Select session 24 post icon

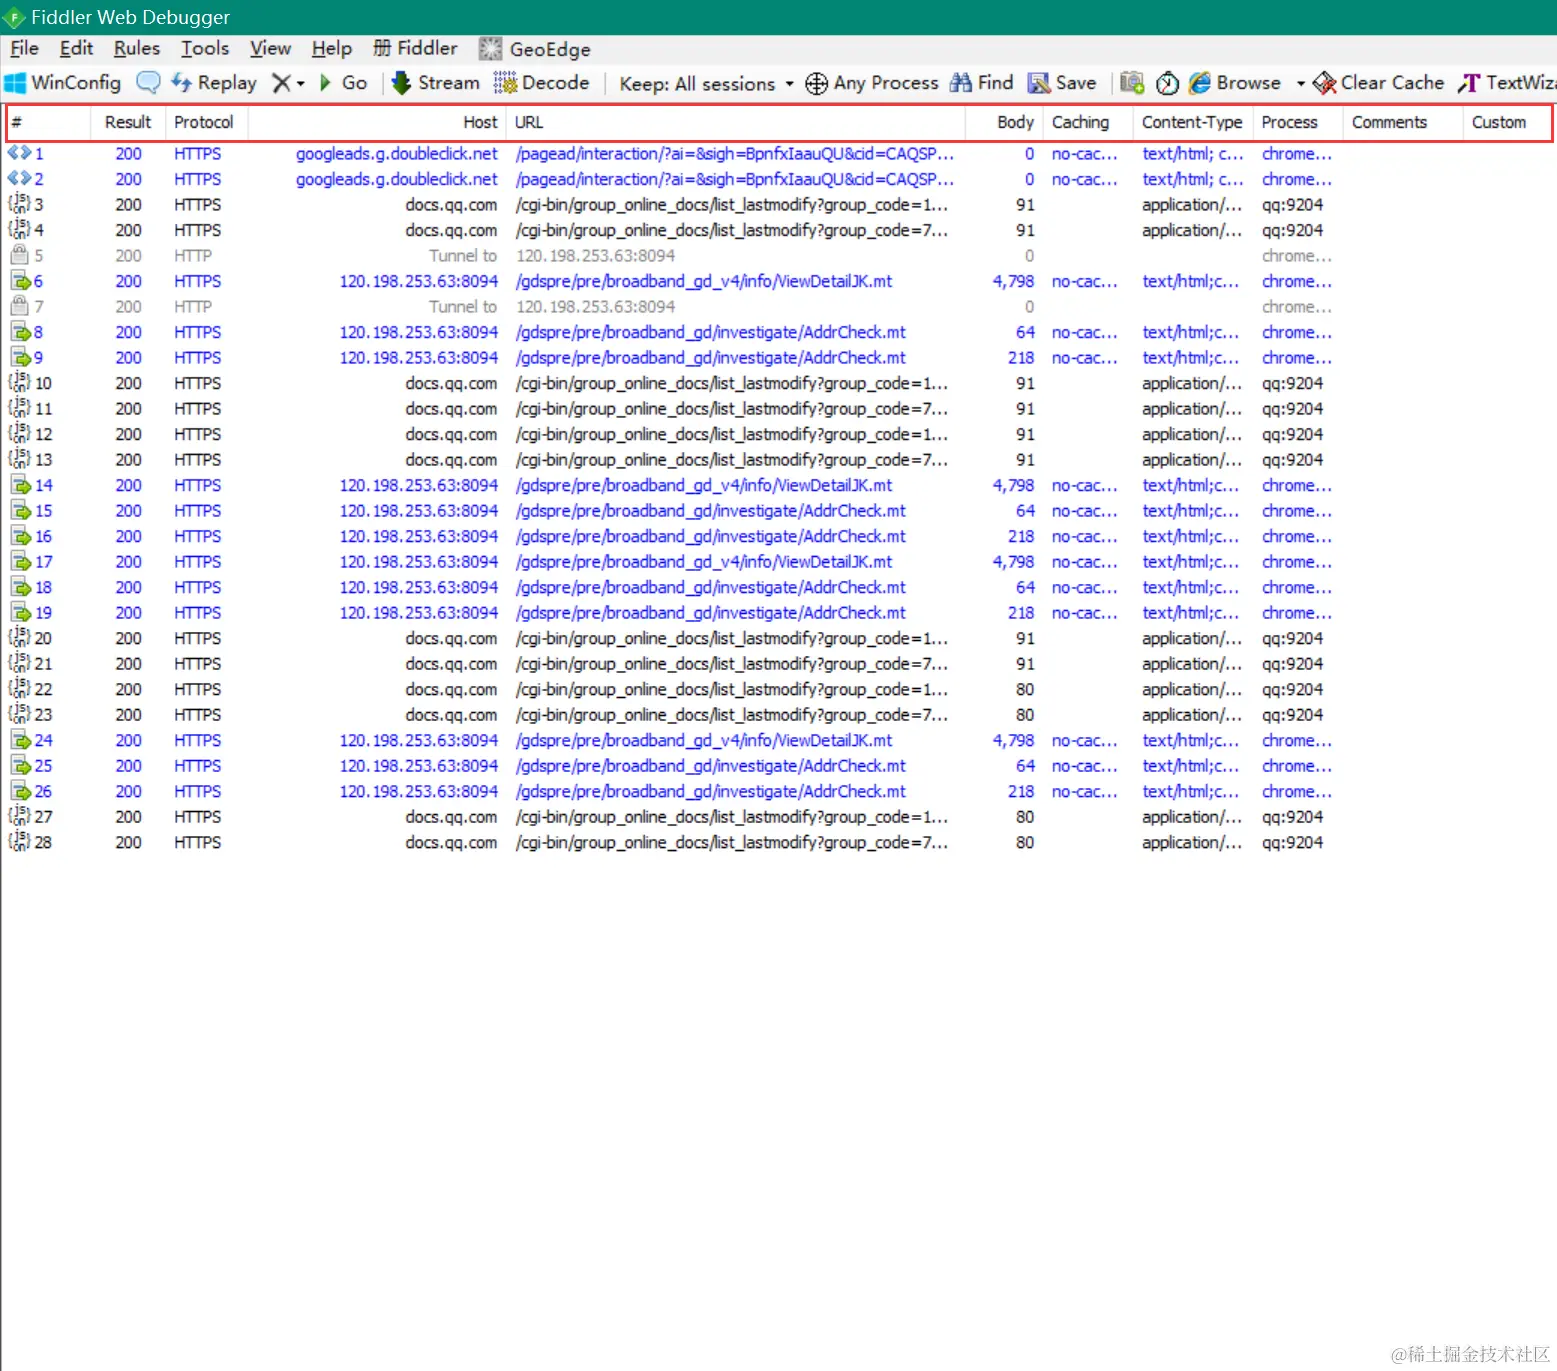click(20, 740)
